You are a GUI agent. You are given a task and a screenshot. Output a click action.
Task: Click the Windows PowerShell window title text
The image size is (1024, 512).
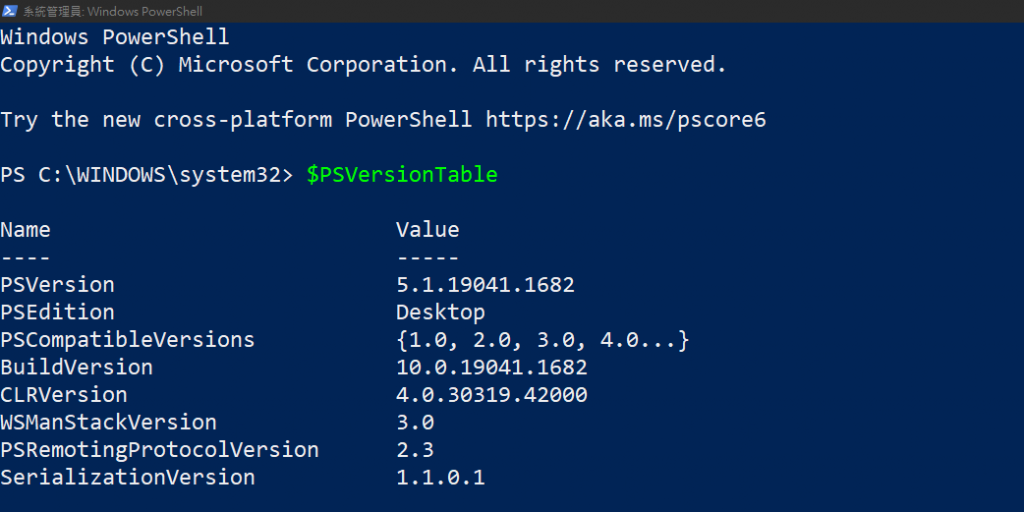click(x=113, y=11)
